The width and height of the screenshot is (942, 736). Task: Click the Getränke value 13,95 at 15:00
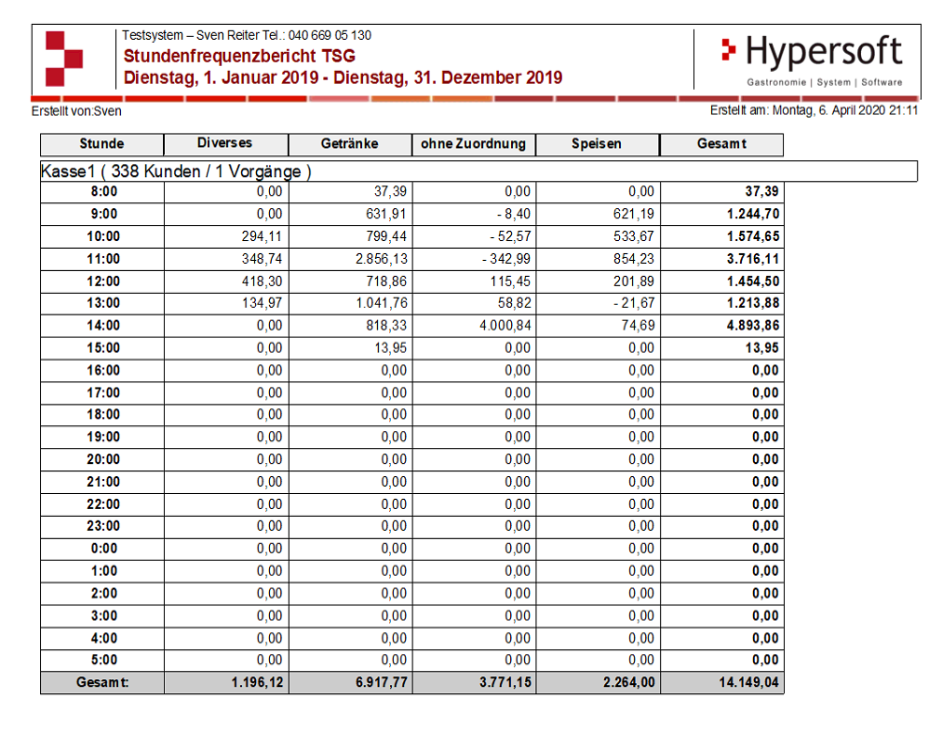point(390,348)
